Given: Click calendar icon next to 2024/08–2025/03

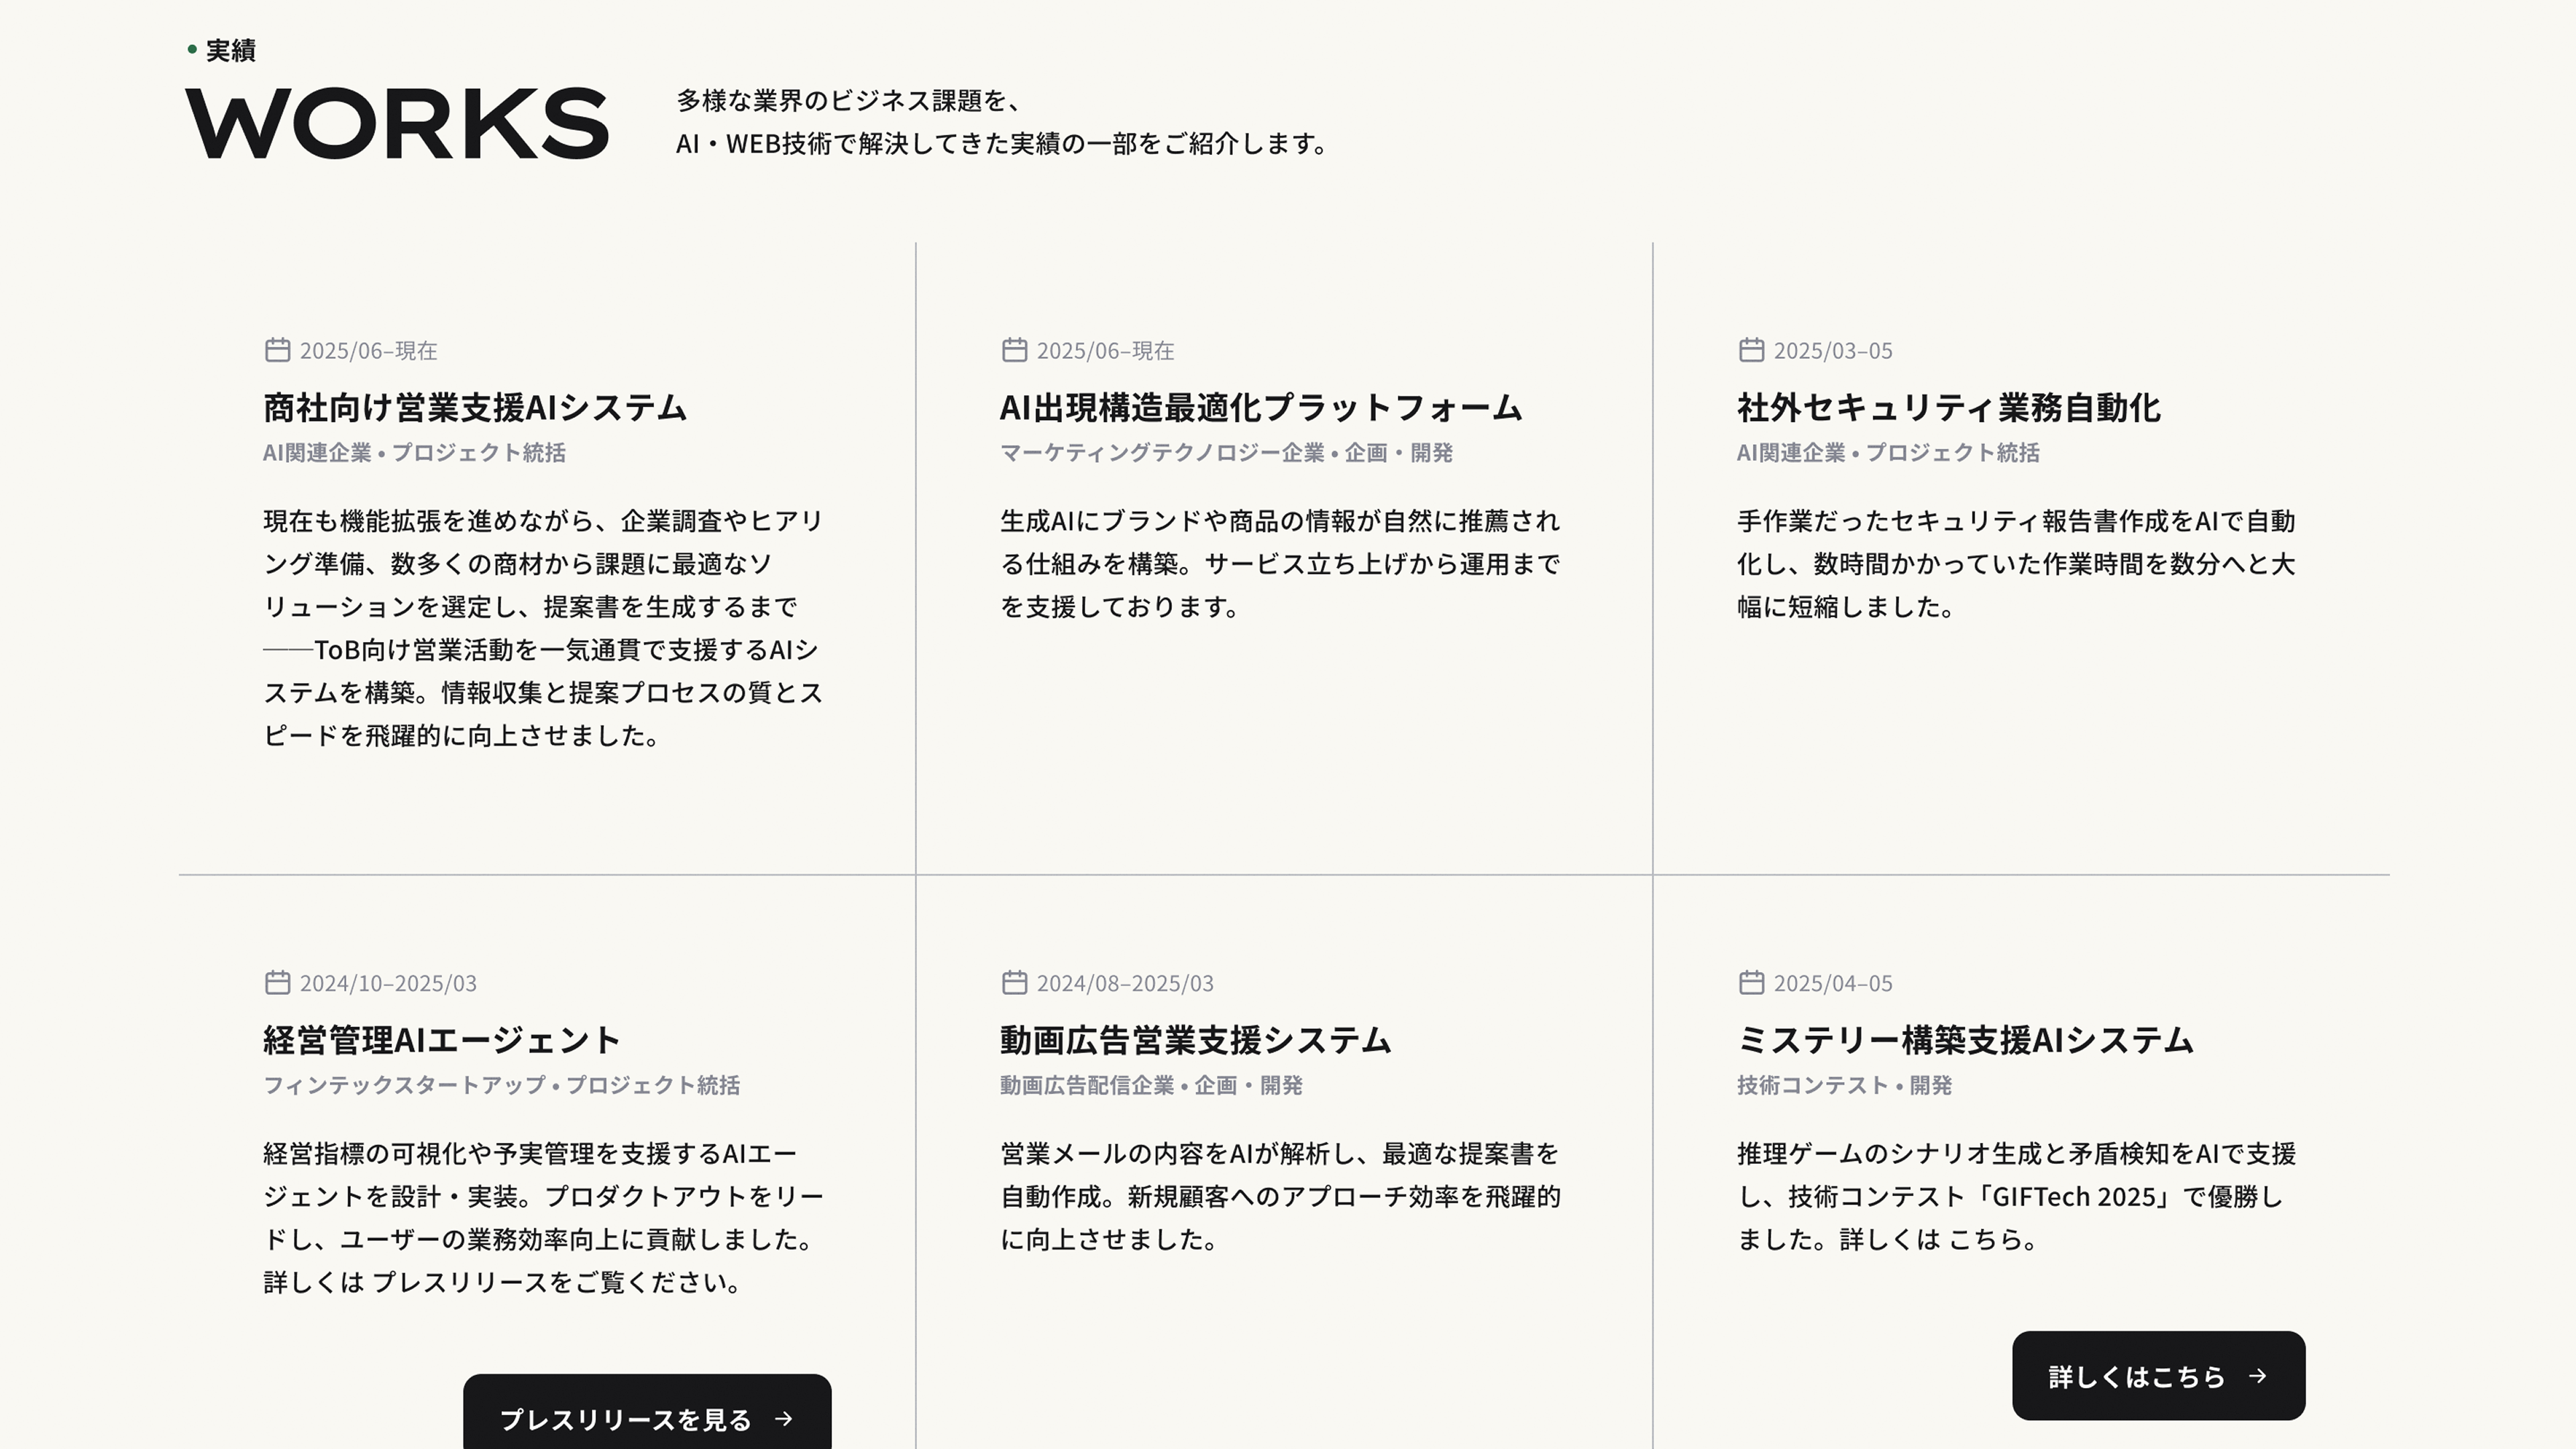Looking at the screenshot, I should [x=1014, y=982].
